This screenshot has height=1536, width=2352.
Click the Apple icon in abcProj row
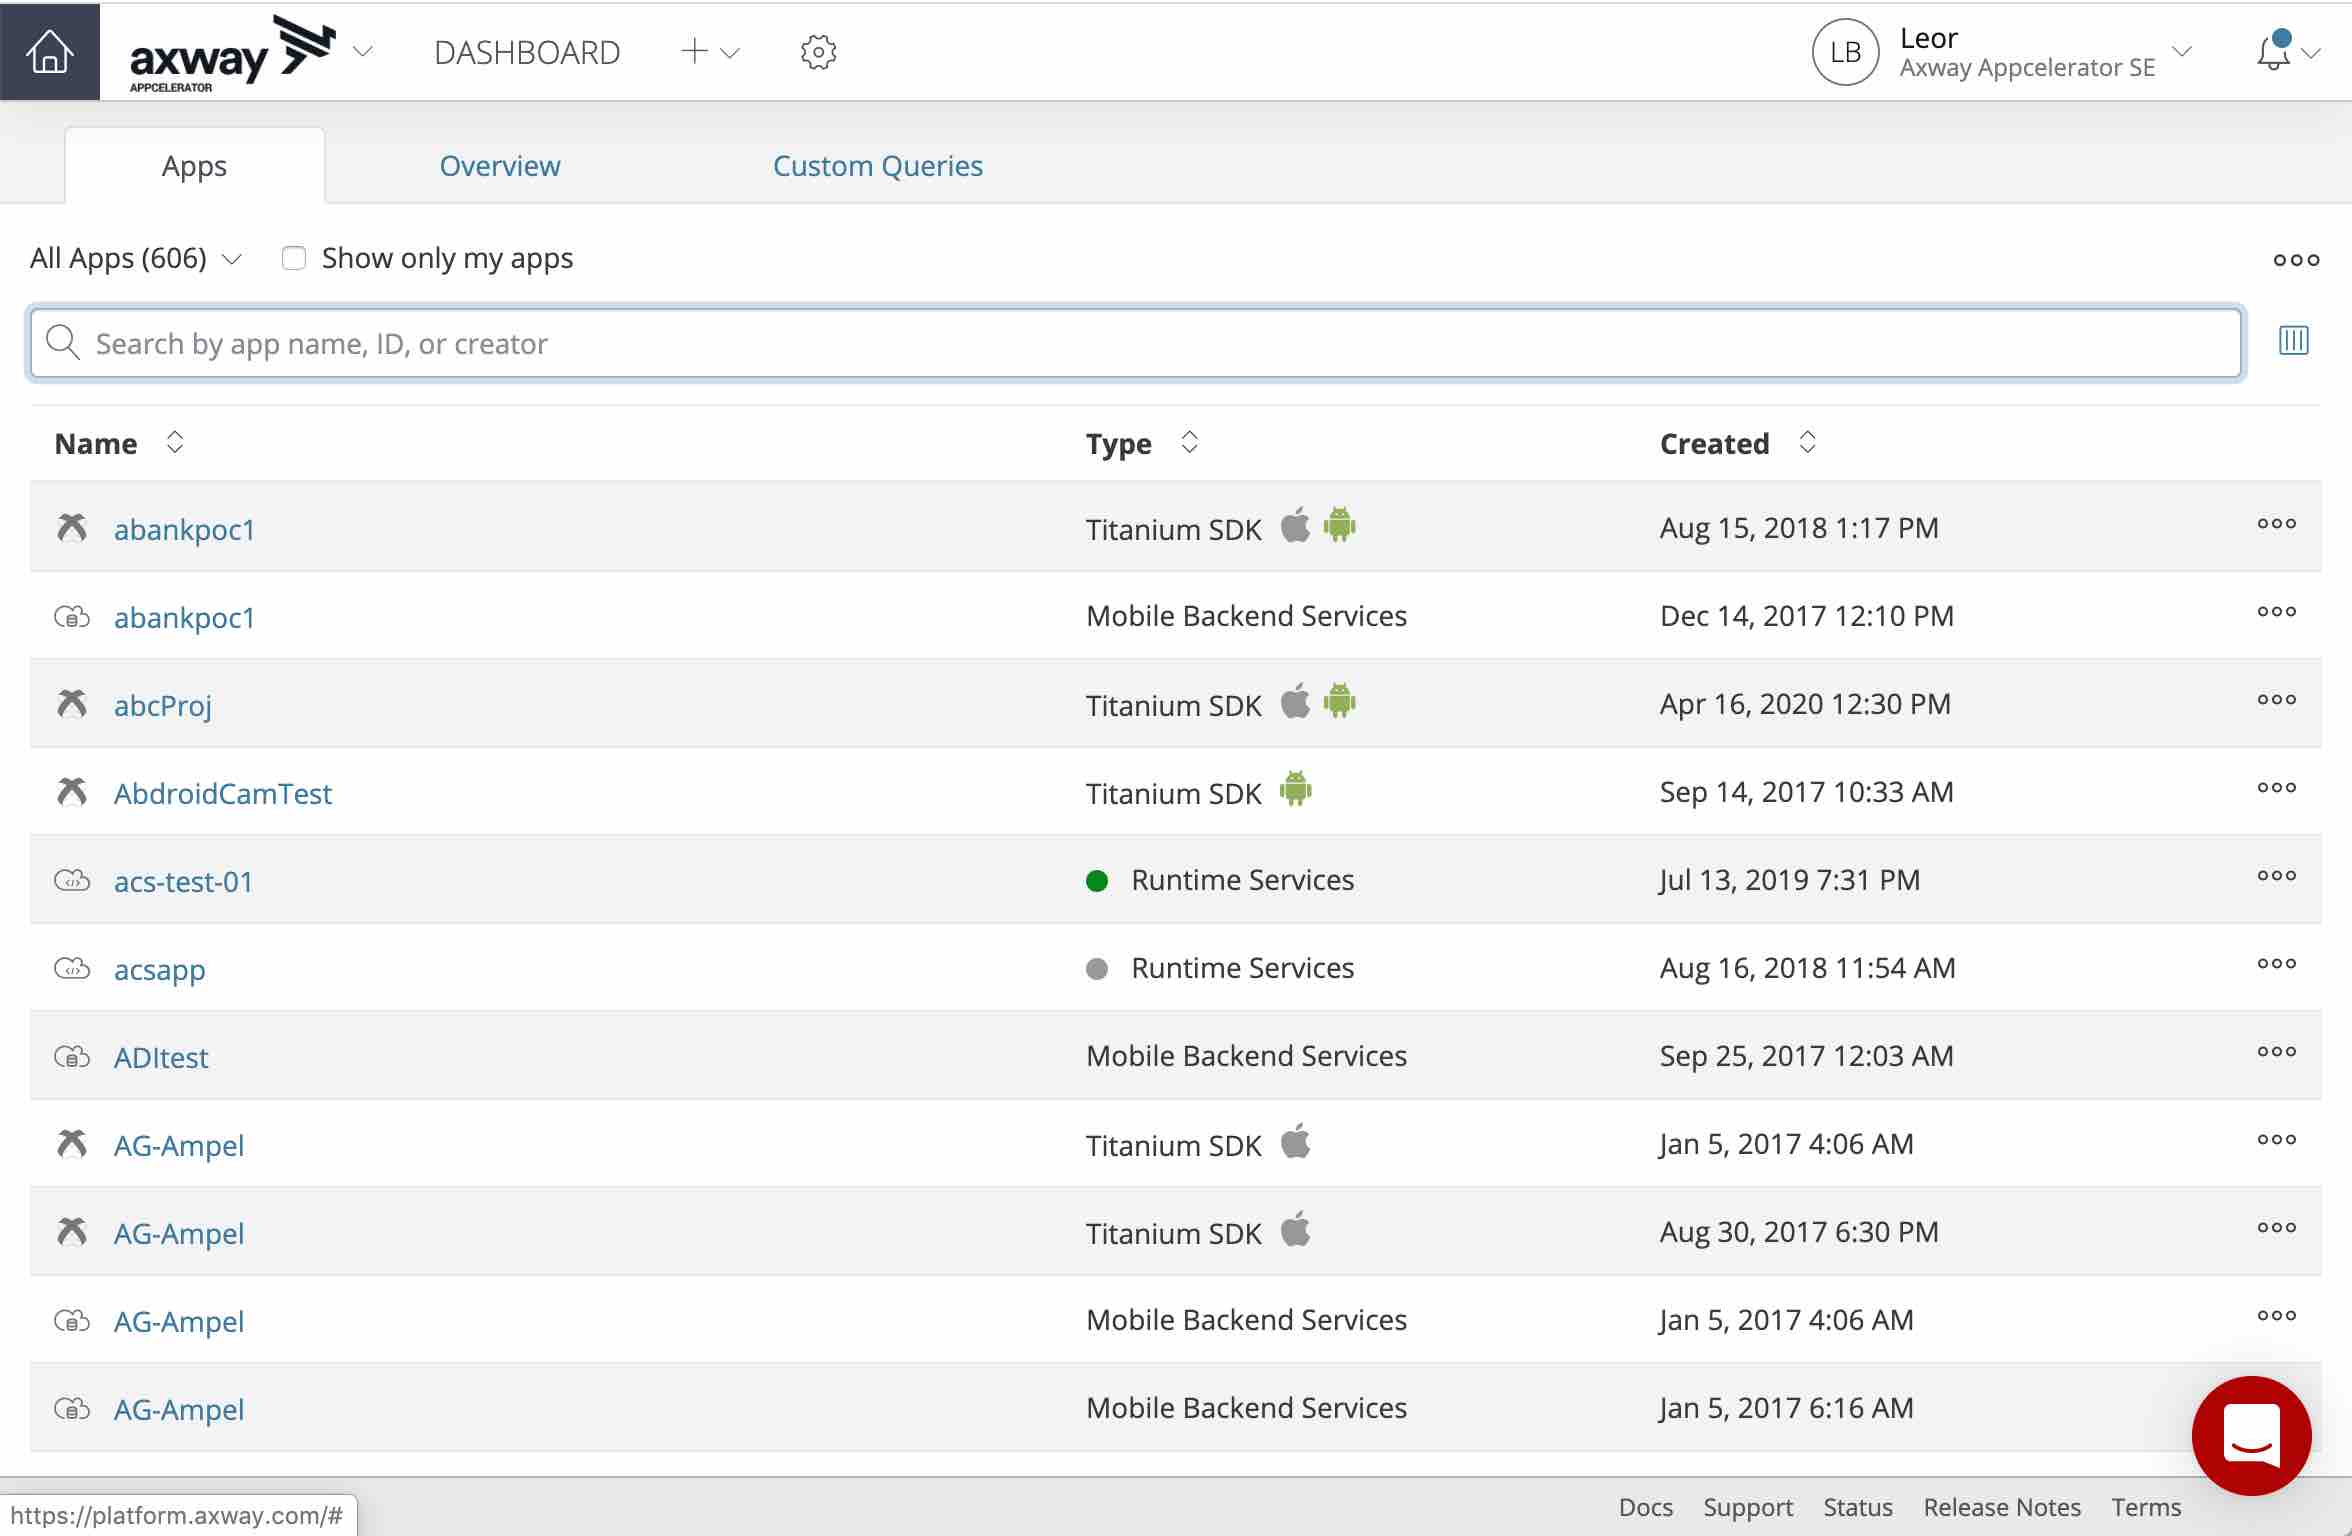1295,701
